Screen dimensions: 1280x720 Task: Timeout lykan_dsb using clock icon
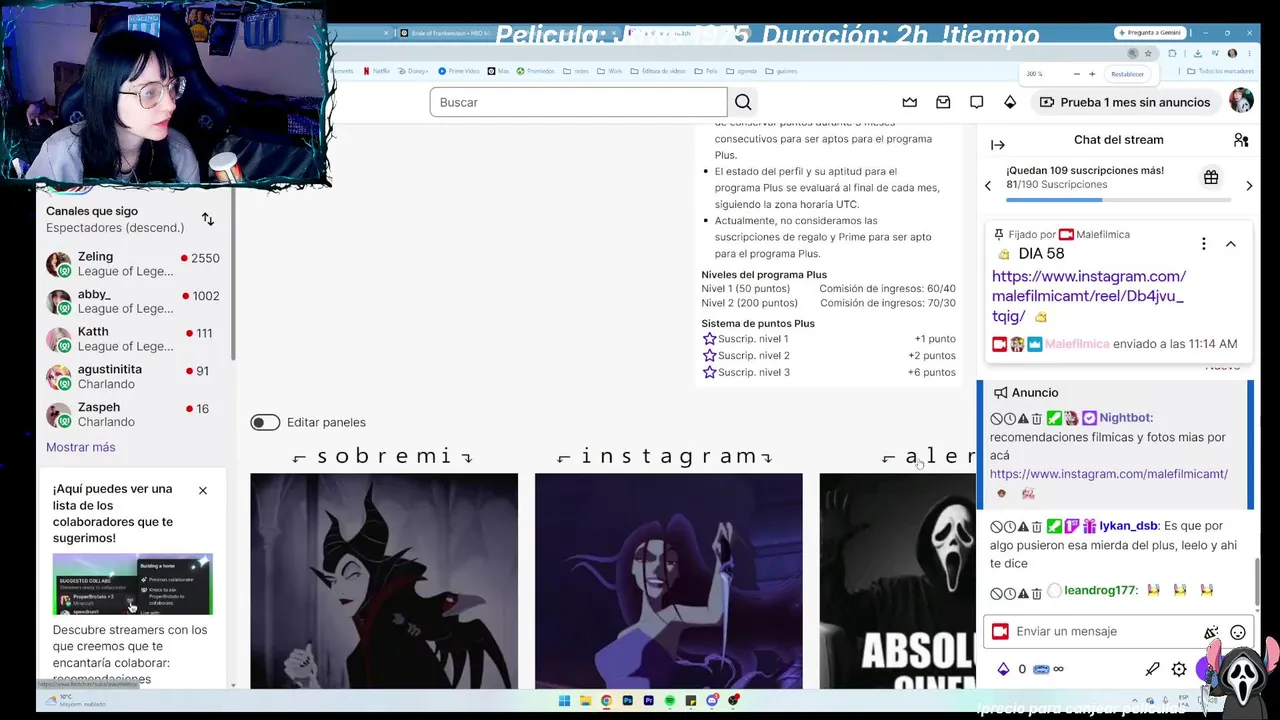tap(1009, 527)
